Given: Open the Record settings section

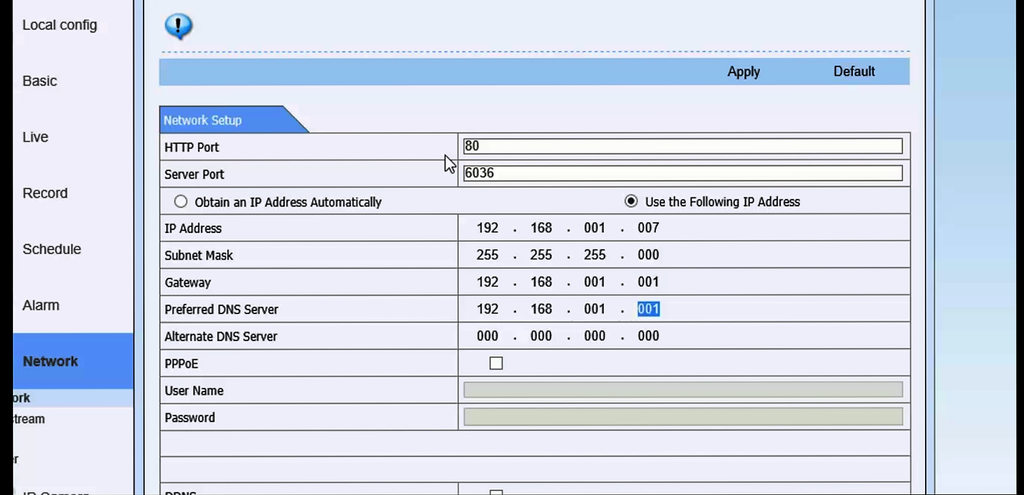Looking at the screenshot, I should (45, 193).
